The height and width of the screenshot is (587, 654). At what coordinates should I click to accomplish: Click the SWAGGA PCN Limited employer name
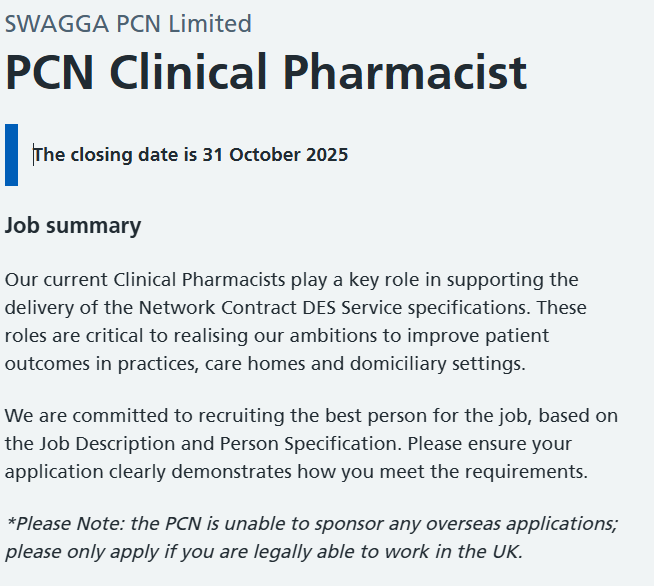(x=128, y=23)
